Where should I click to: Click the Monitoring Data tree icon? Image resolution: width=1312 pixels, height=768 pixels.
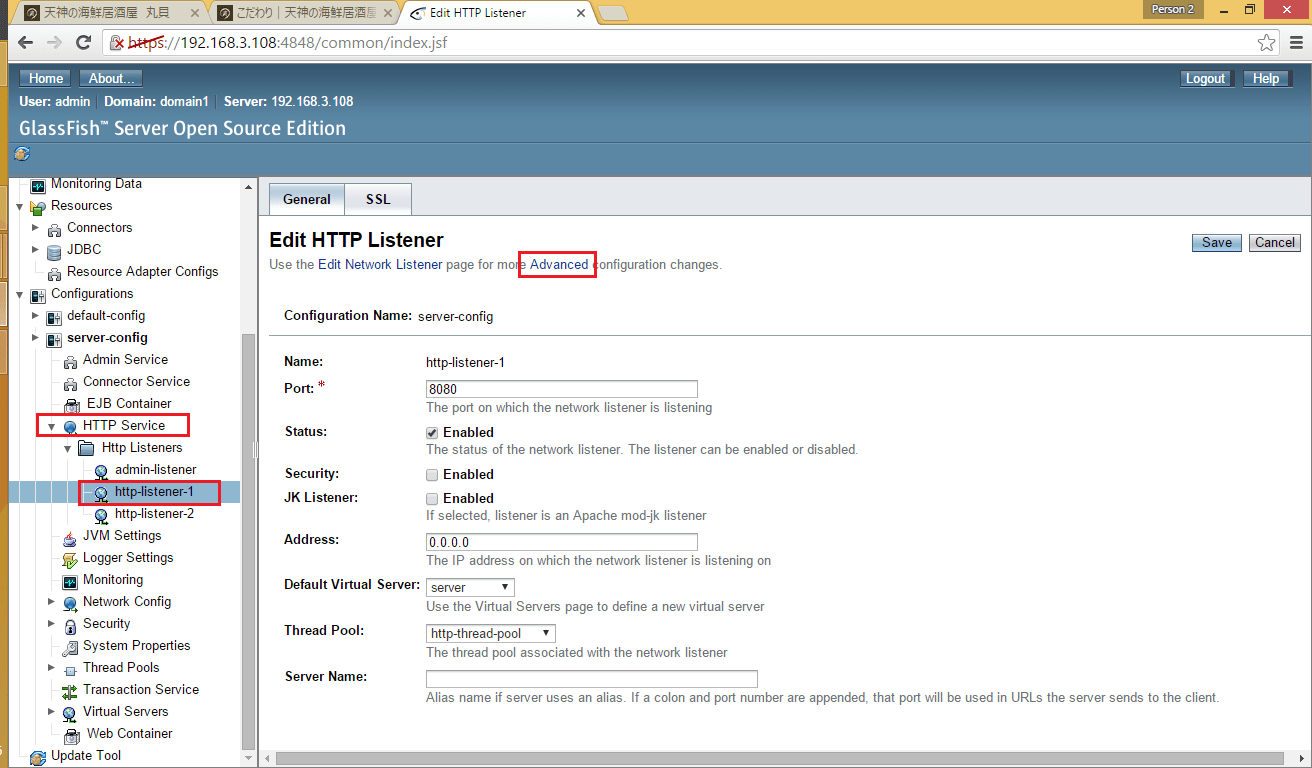pyautogui.click(x=38, y=185)
